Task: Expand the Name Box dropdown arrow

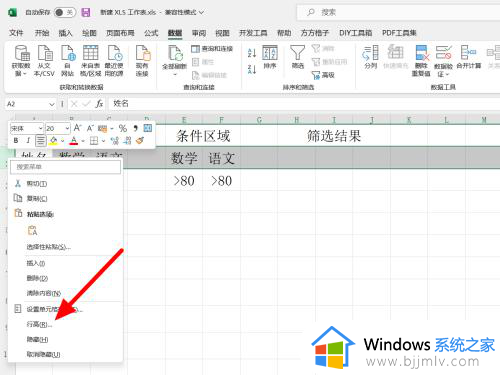Action: coord(52,104)
